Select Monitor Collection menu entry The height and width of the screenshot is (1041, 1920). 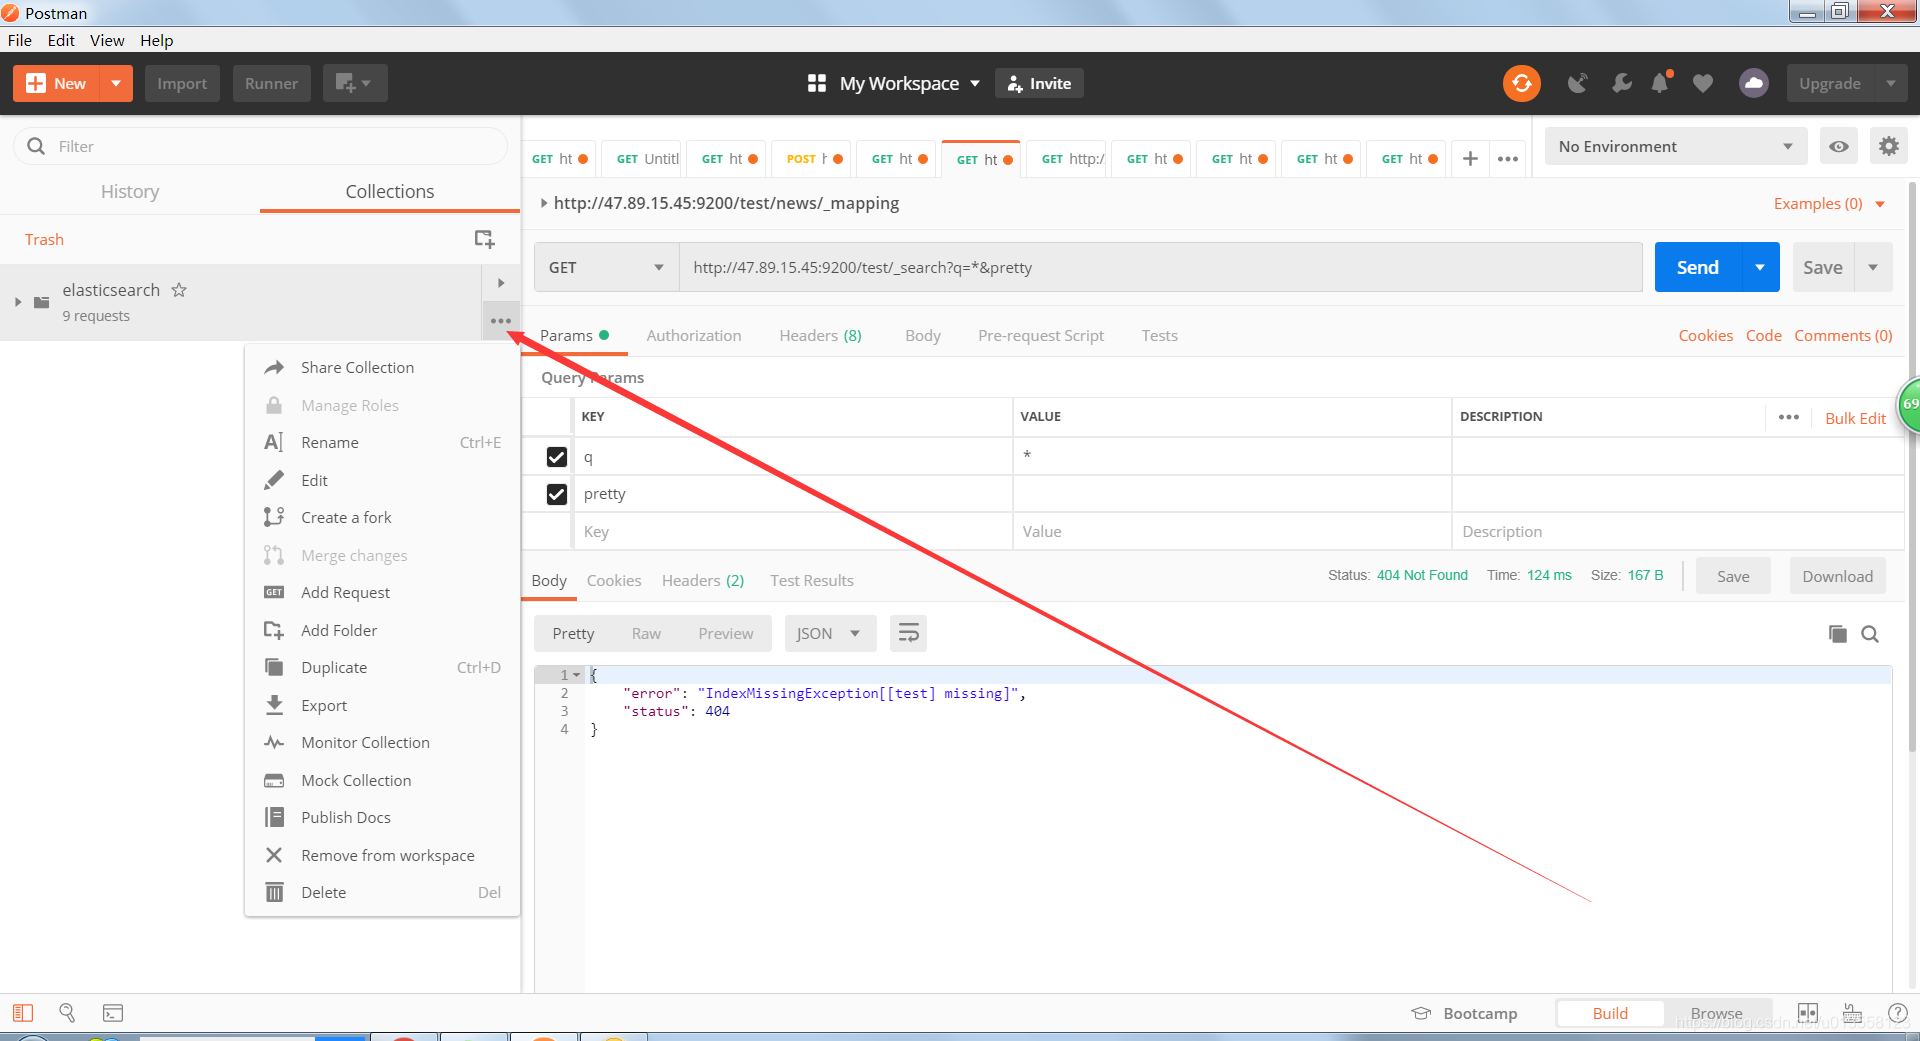tap(382, 743)
